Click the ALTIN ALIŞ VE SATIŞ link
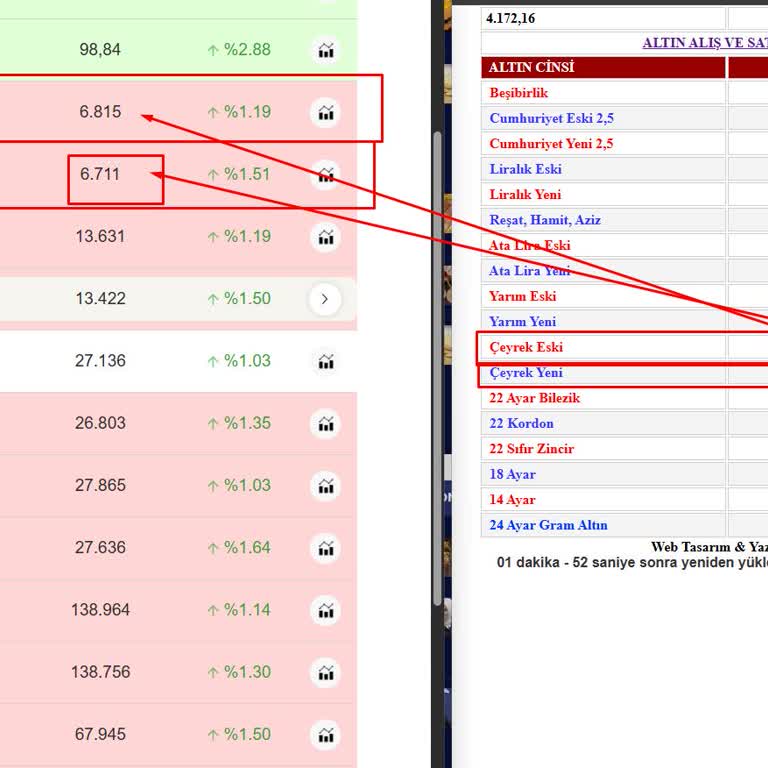This screenshot has width=768, height=768. click(x=705, y=43)
